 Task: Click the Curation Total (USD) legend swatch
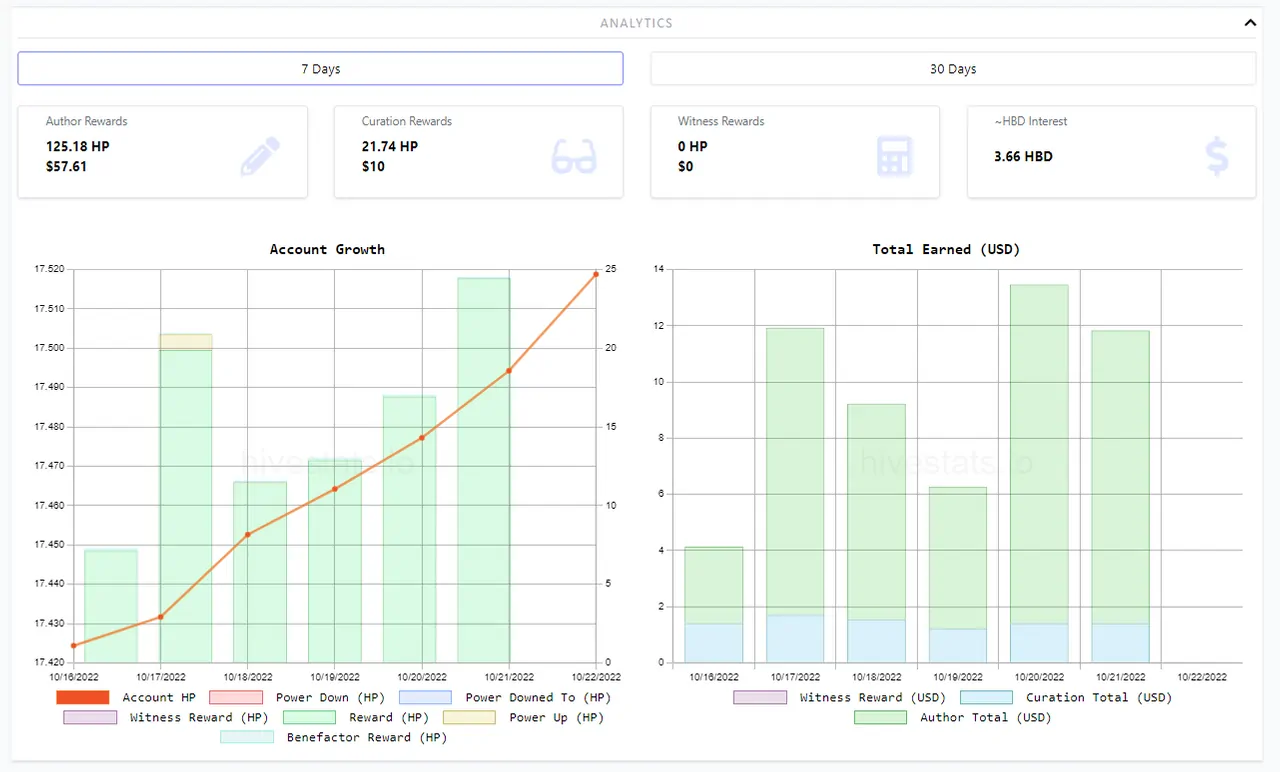point(987,697)
